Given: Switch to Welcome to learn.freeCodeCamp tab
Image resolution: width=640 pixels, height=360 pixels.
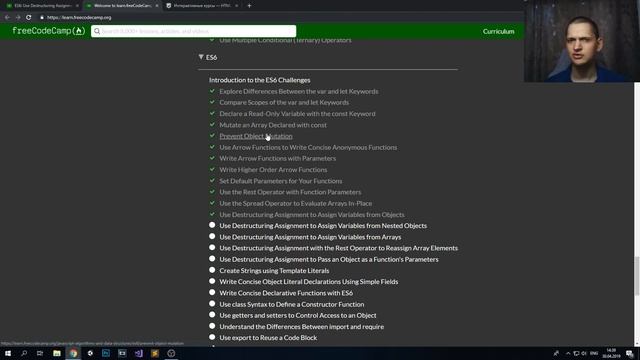Looking at the screenshot, I should (x=121, y=6).
